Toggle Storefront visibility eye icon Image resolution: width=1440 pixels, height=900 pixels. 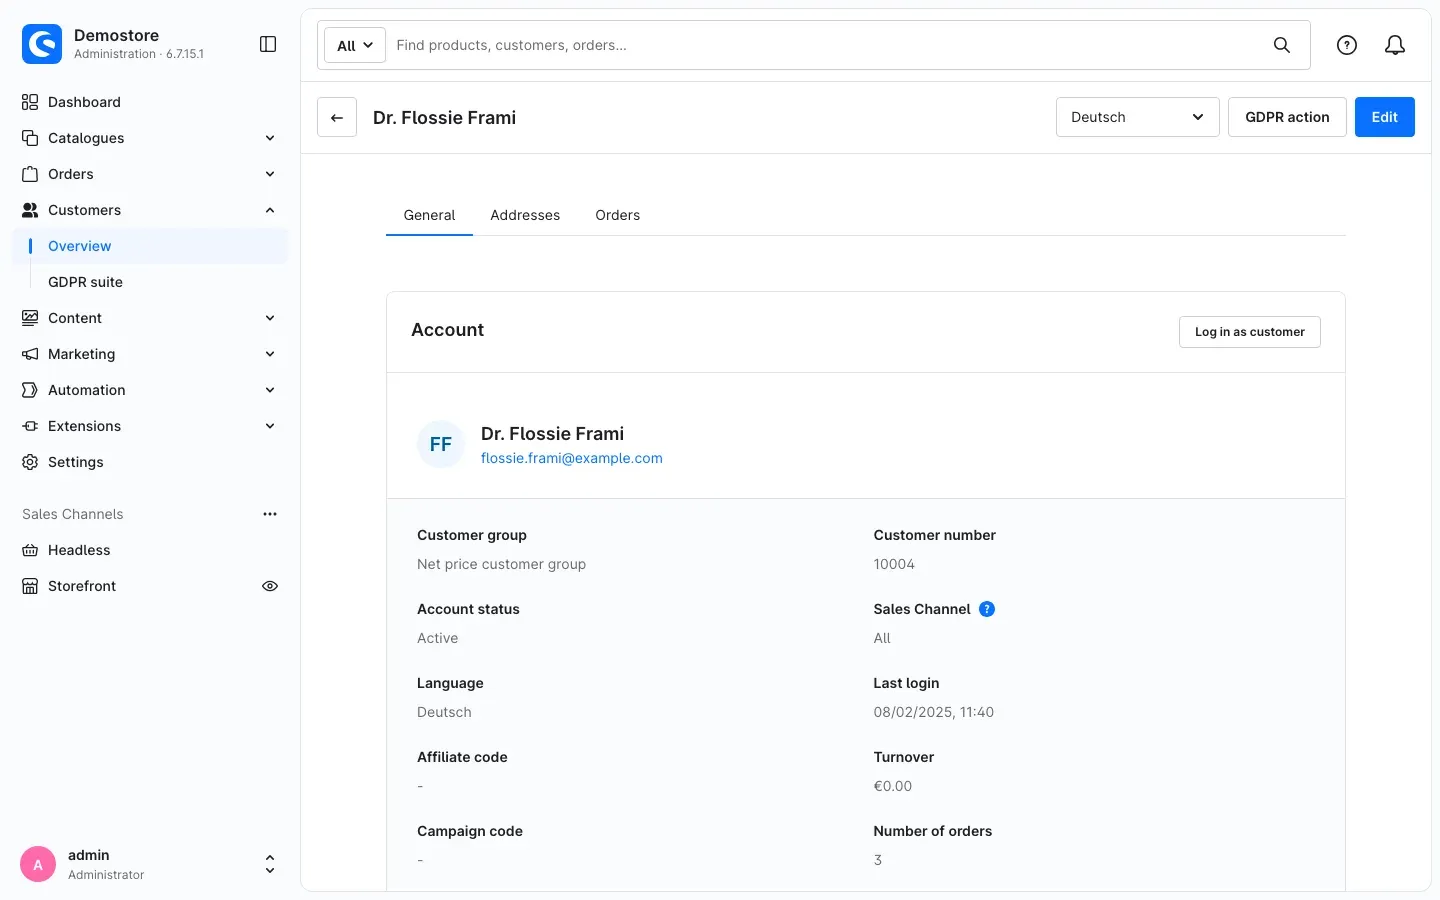pos(270,586)
